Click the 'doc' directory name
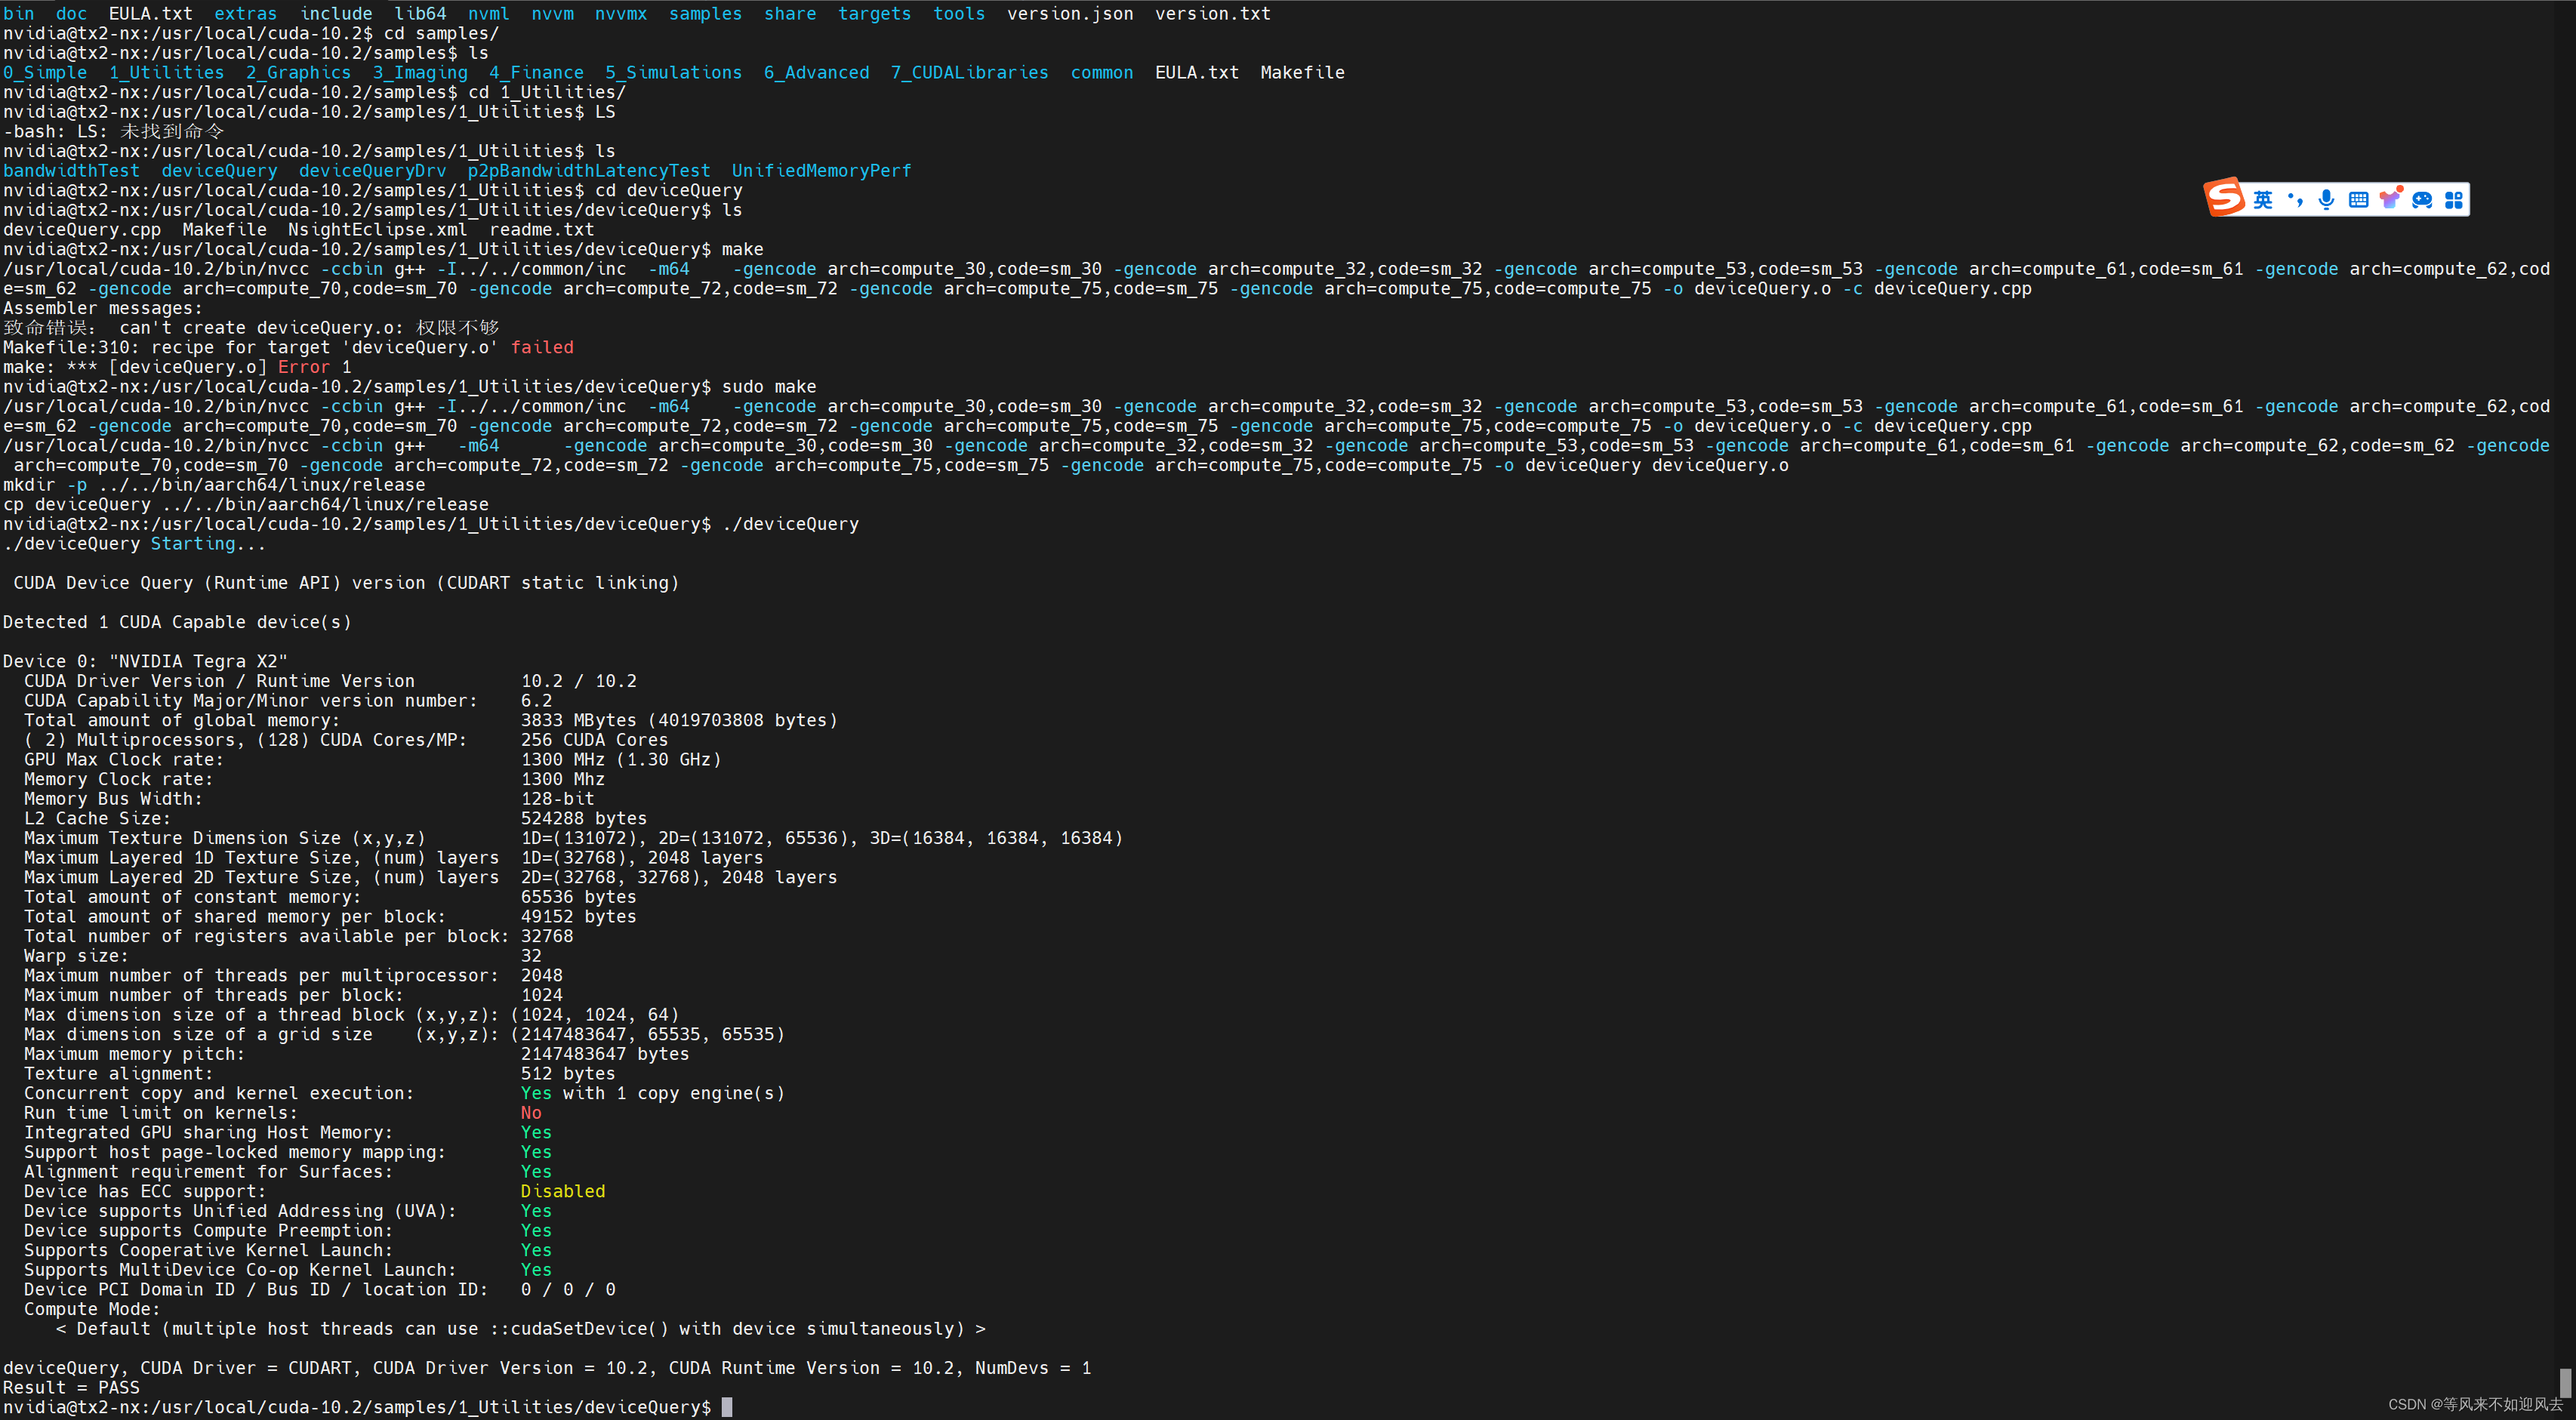The image size is (2576, 1420). 71,14
